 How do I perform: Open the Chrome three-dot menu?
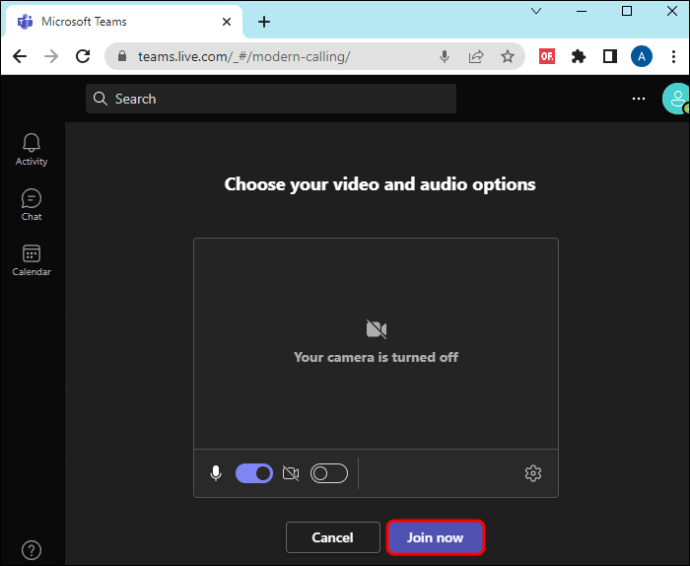pos(673,56)
